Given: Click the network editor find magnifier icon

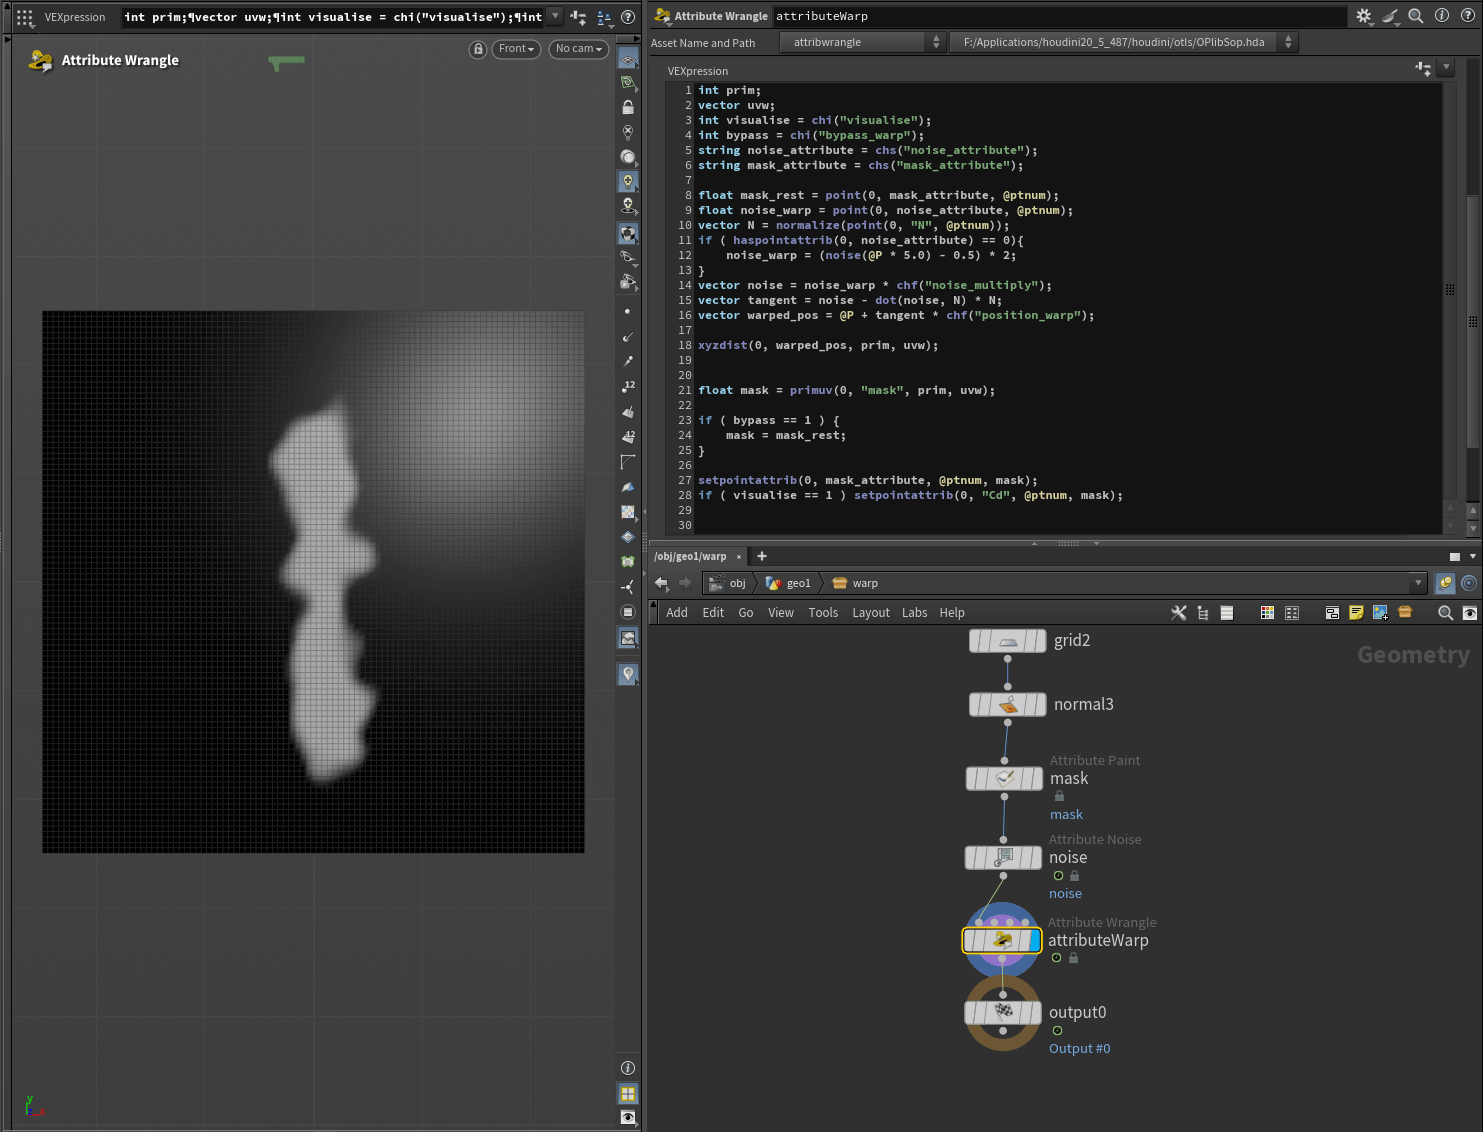Looking at the screenshot, I should [1445, 613].
